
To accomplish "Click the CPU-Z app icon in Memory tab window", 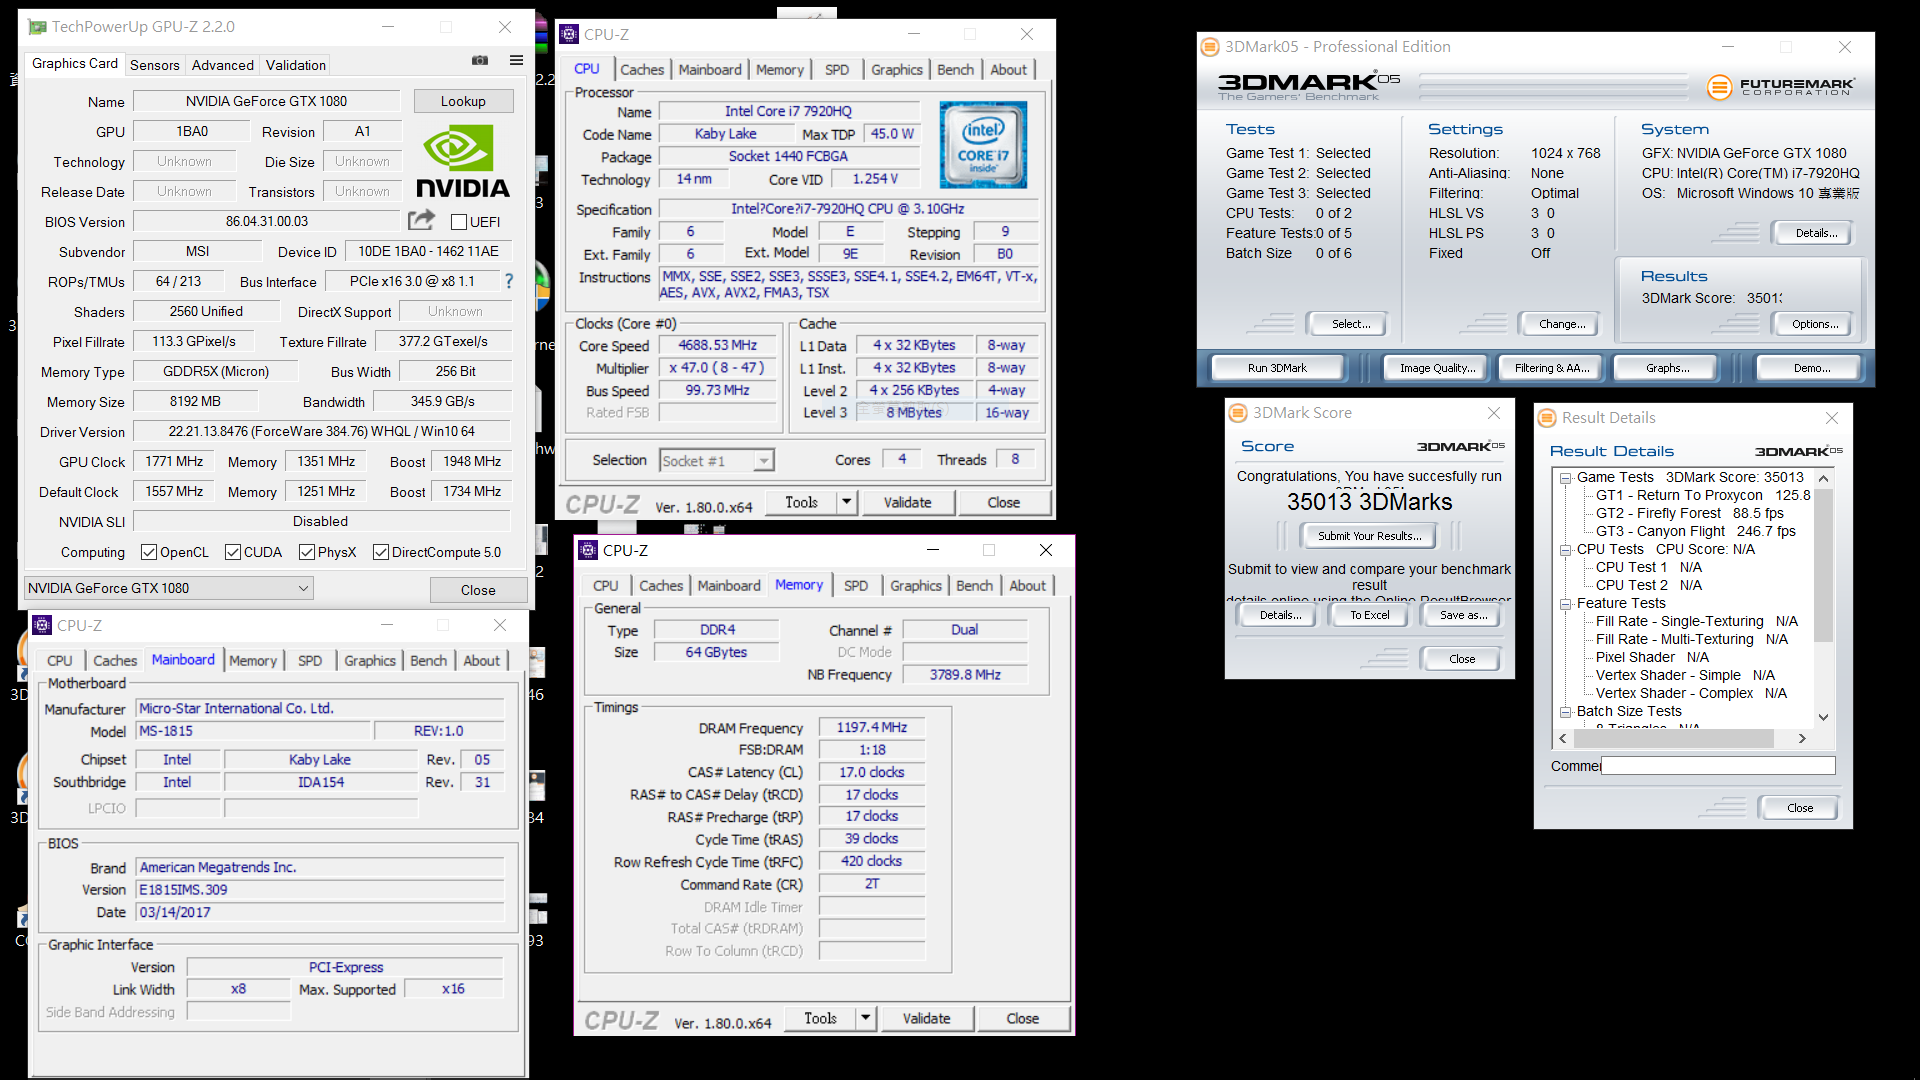I will coord(588,550).
